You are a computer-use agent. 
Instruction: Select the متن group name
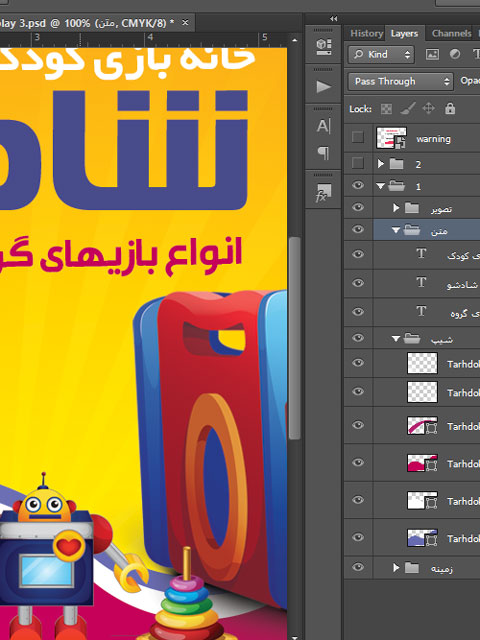(x=439, y=231)
